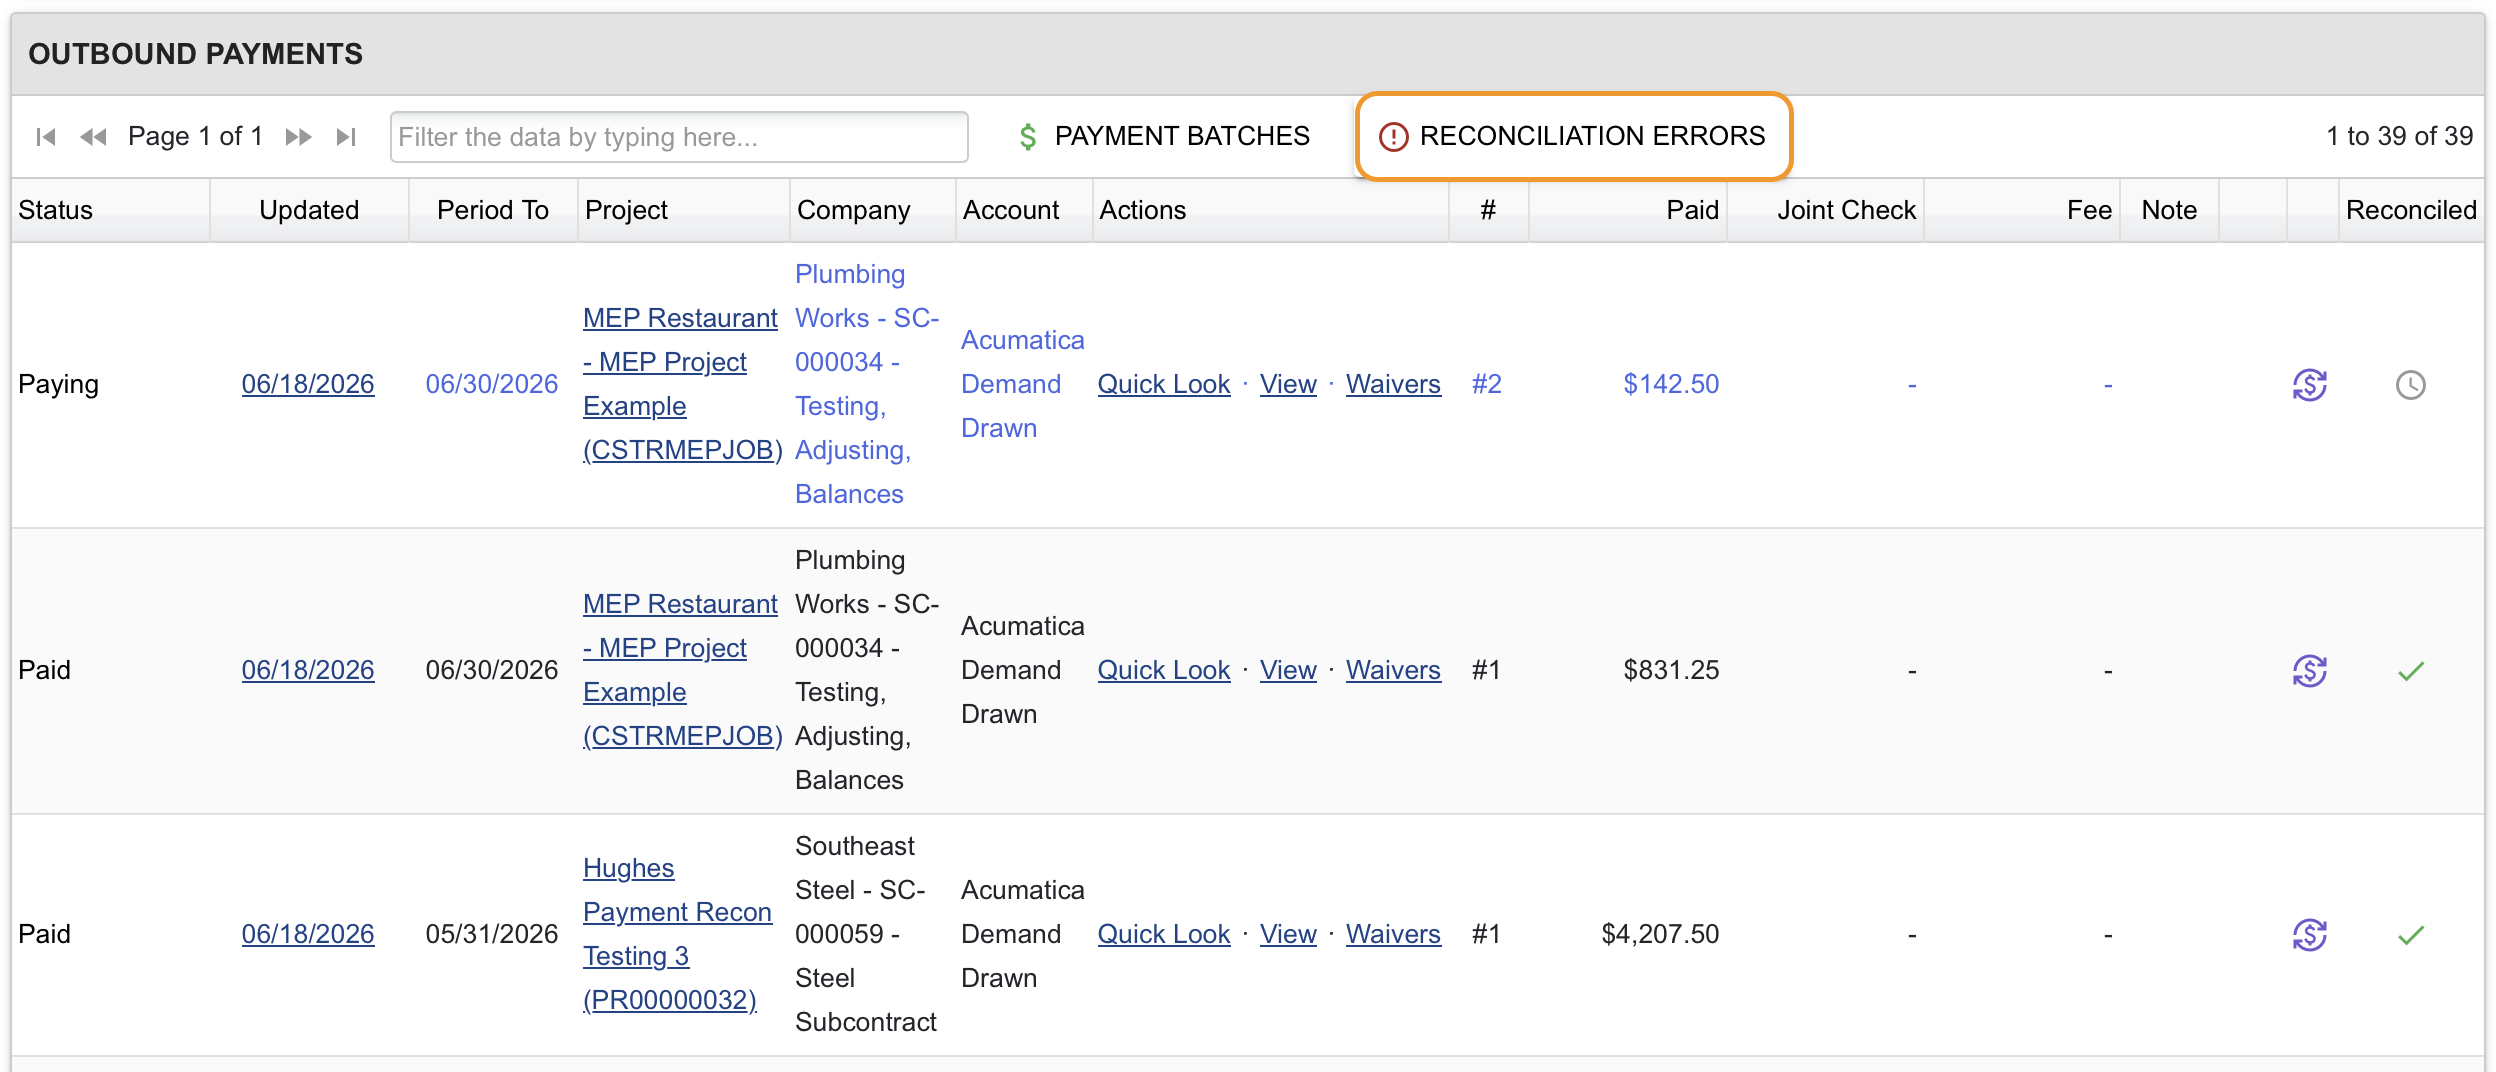Screen dimensions: 2496x1072
Task: Click the Page 1 of 1 indicator
Action: coord(195,136)
